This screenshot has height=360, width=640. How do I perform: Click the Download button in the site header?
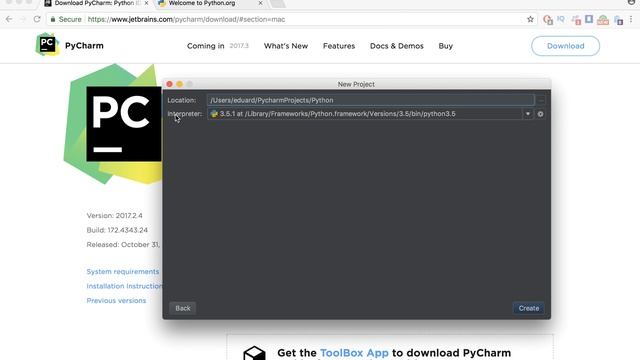click(x=565, y=46)
